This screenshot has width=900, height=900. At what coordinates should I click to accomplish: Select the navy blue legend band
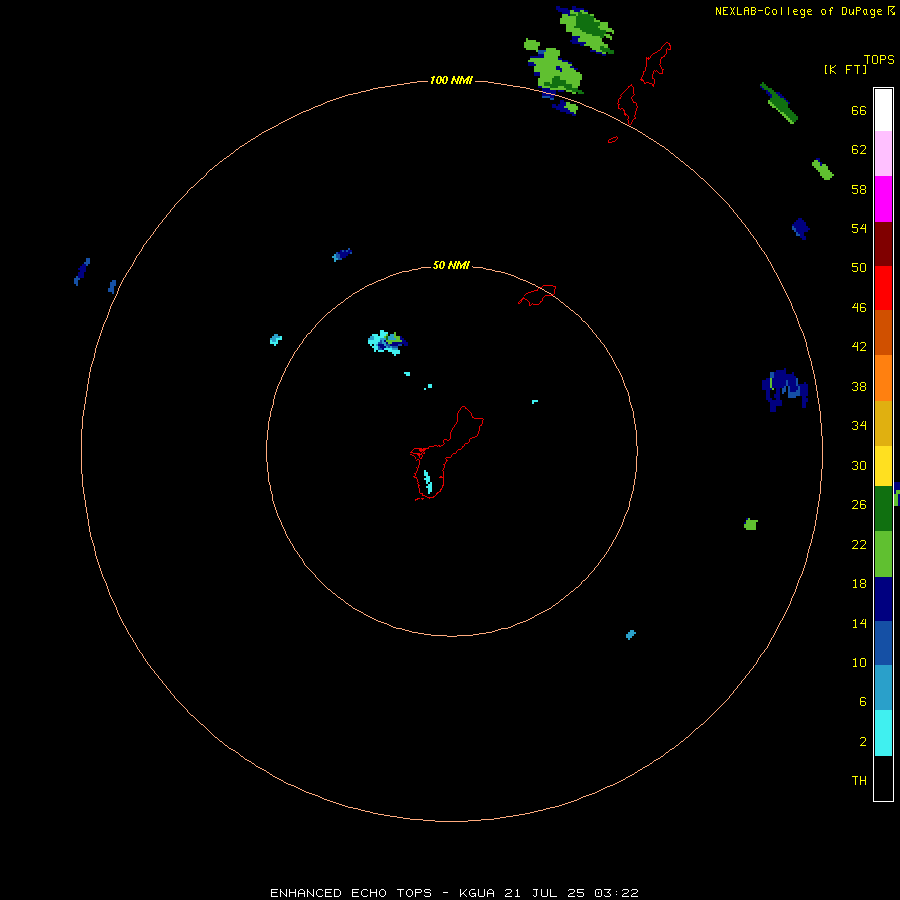[883, 599]
